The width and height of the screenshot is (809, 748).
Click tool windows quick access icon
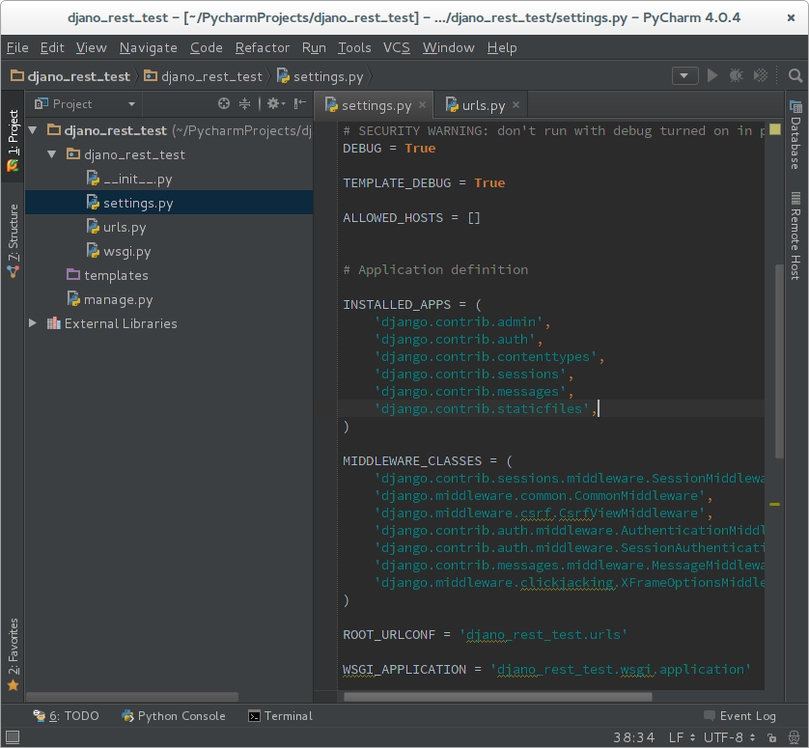coord(12,737)
